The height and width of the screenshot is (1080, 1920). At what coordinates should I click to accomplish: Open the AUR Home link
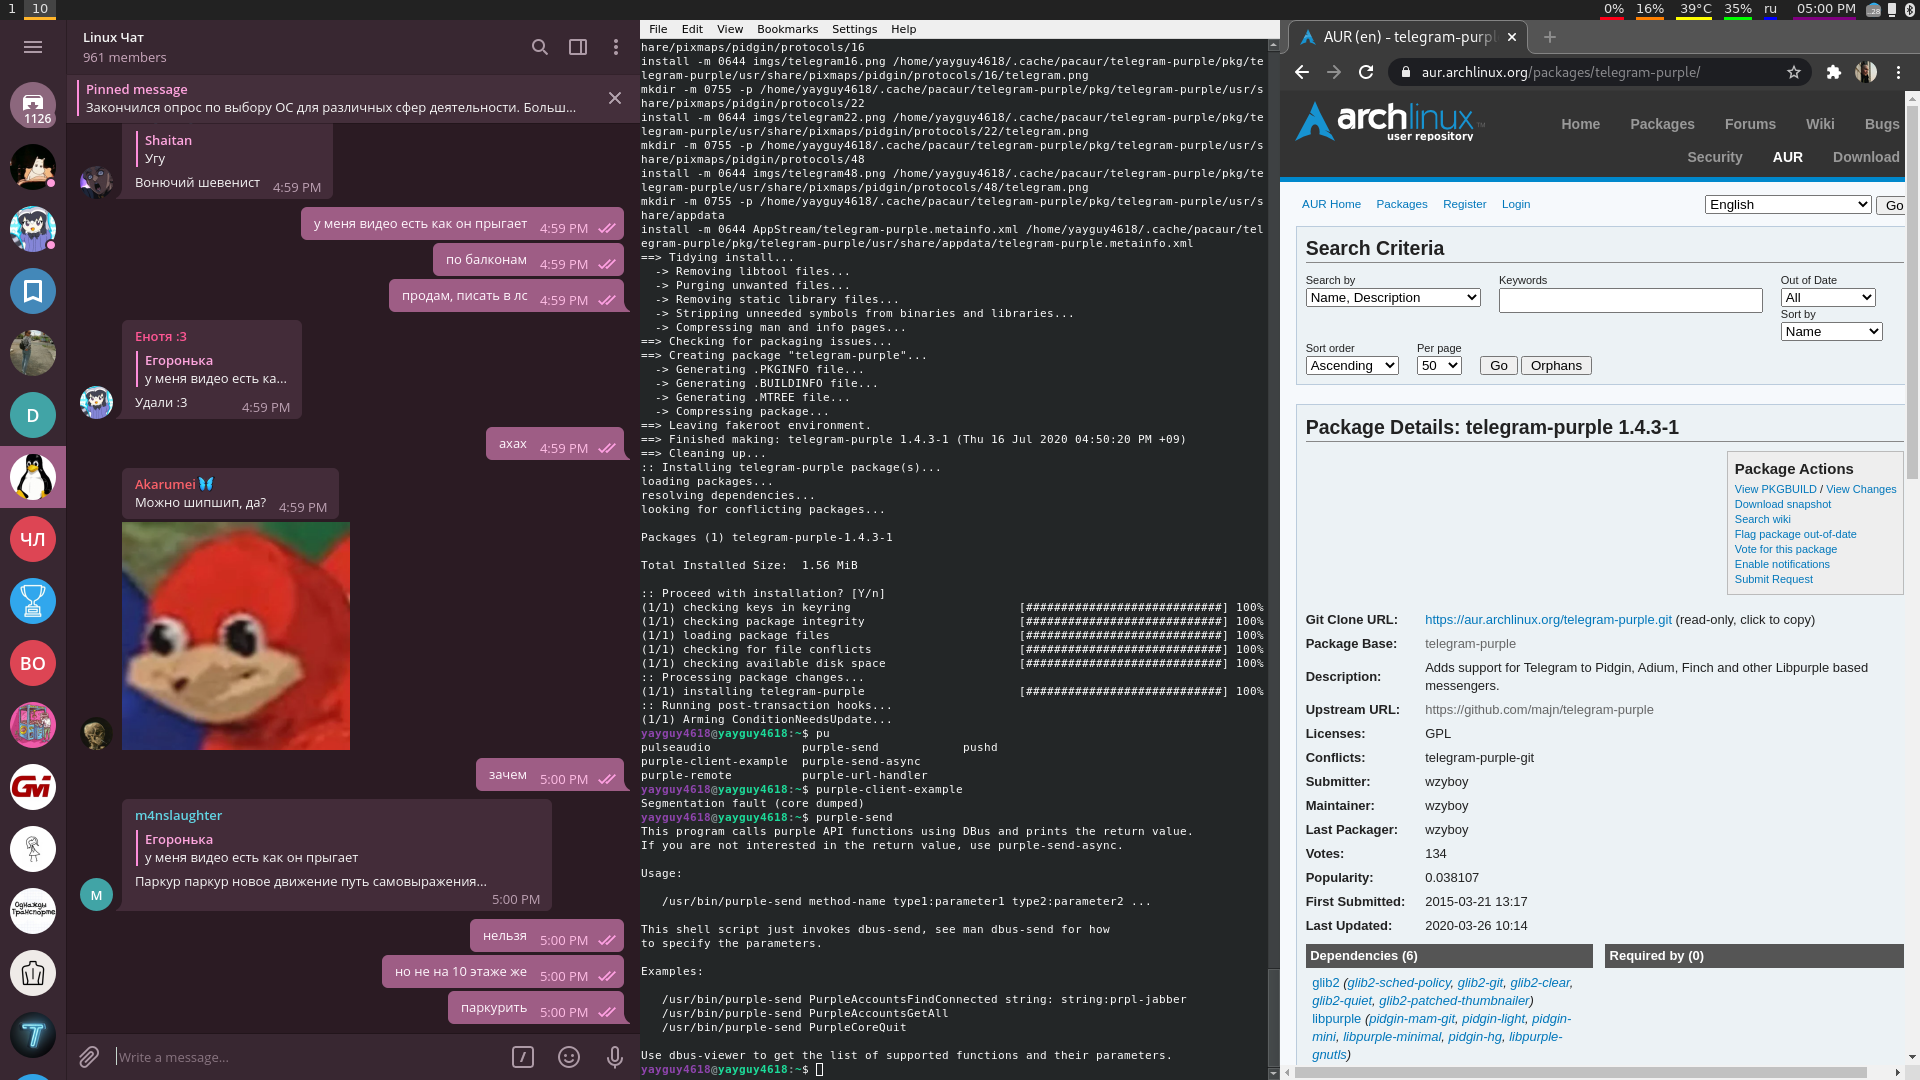pyautogui.click(x=1331, y=204)
